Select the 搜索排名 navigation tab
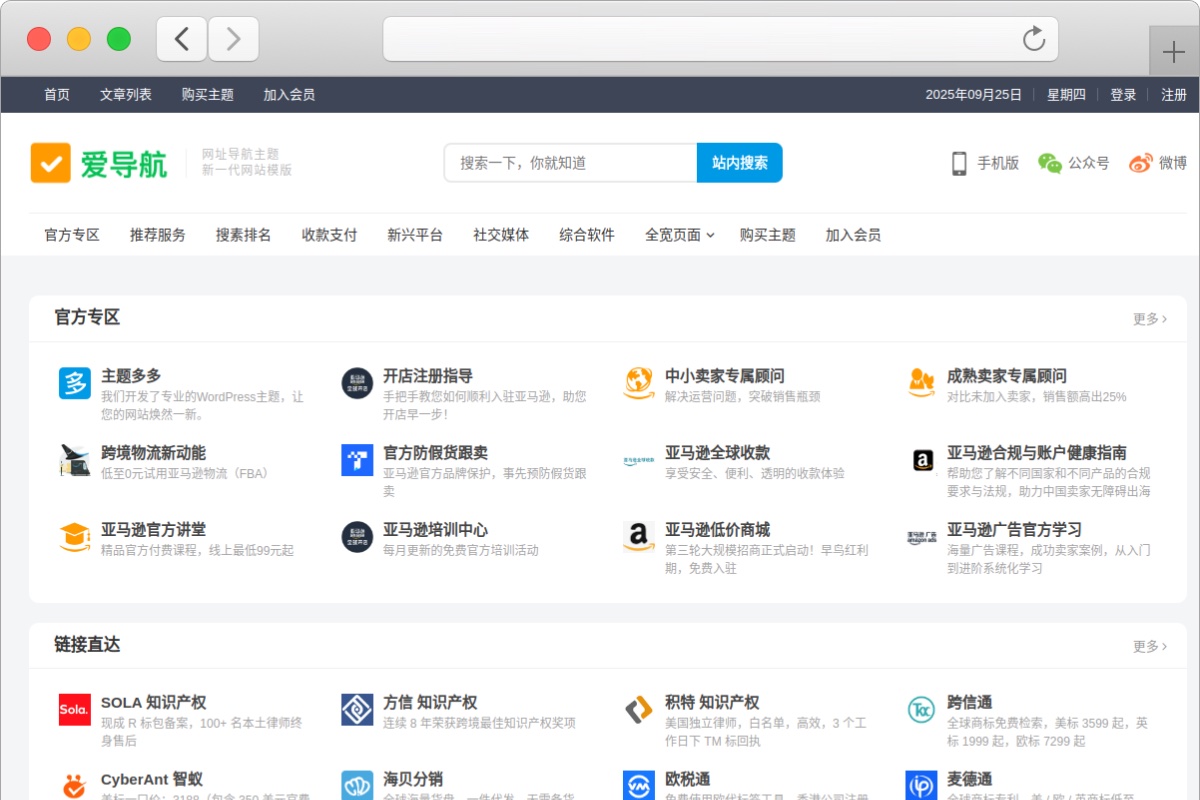Screen dimensions: 1200x800 pos(243,235)
